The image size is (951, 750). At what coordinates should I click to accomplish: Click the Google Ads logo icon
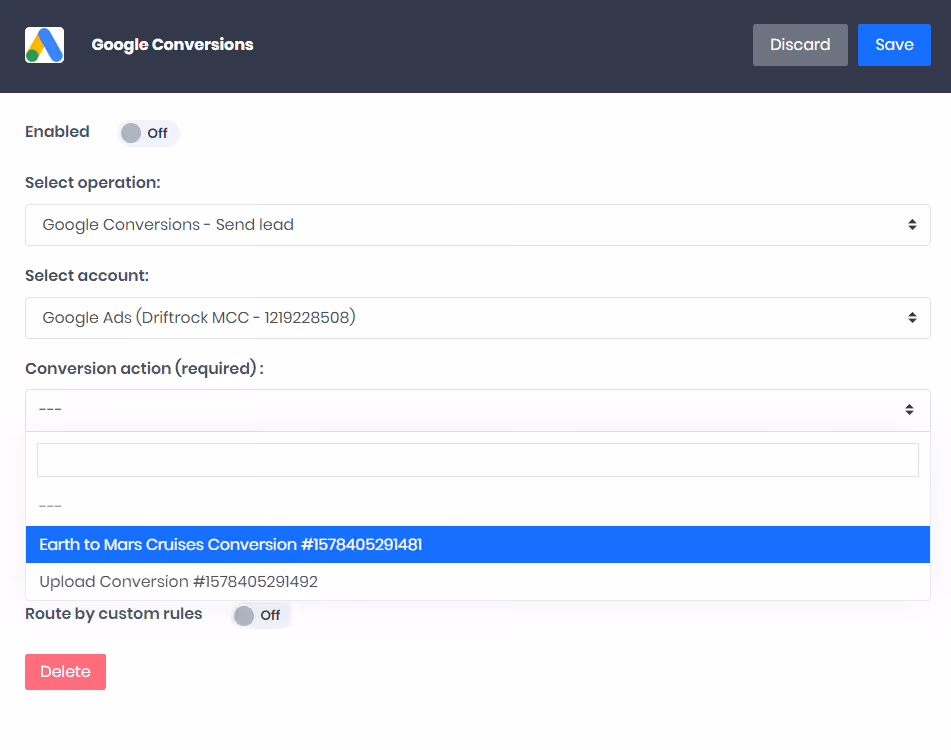[x=44, y=45]
